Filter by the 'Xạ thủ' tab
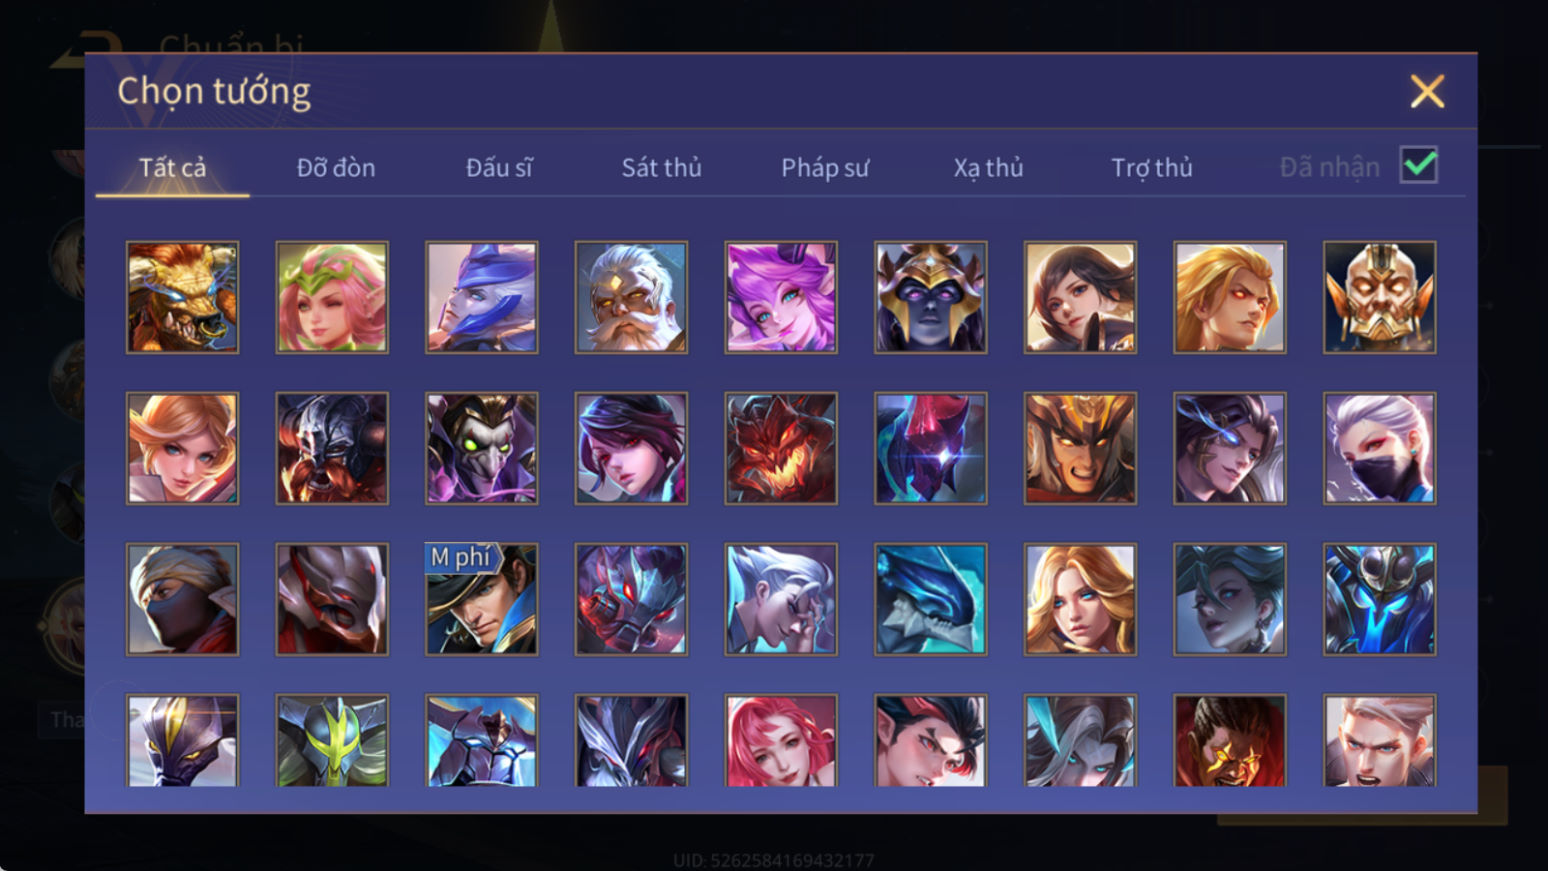 point(988,167)
